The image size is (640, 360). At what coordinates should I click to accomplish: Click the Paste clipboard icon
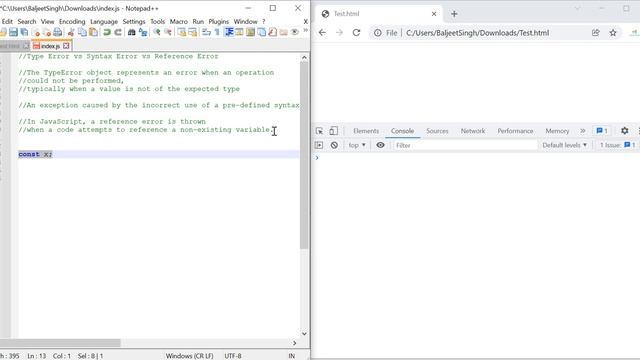pyautogui.click(x=93, y=32)
